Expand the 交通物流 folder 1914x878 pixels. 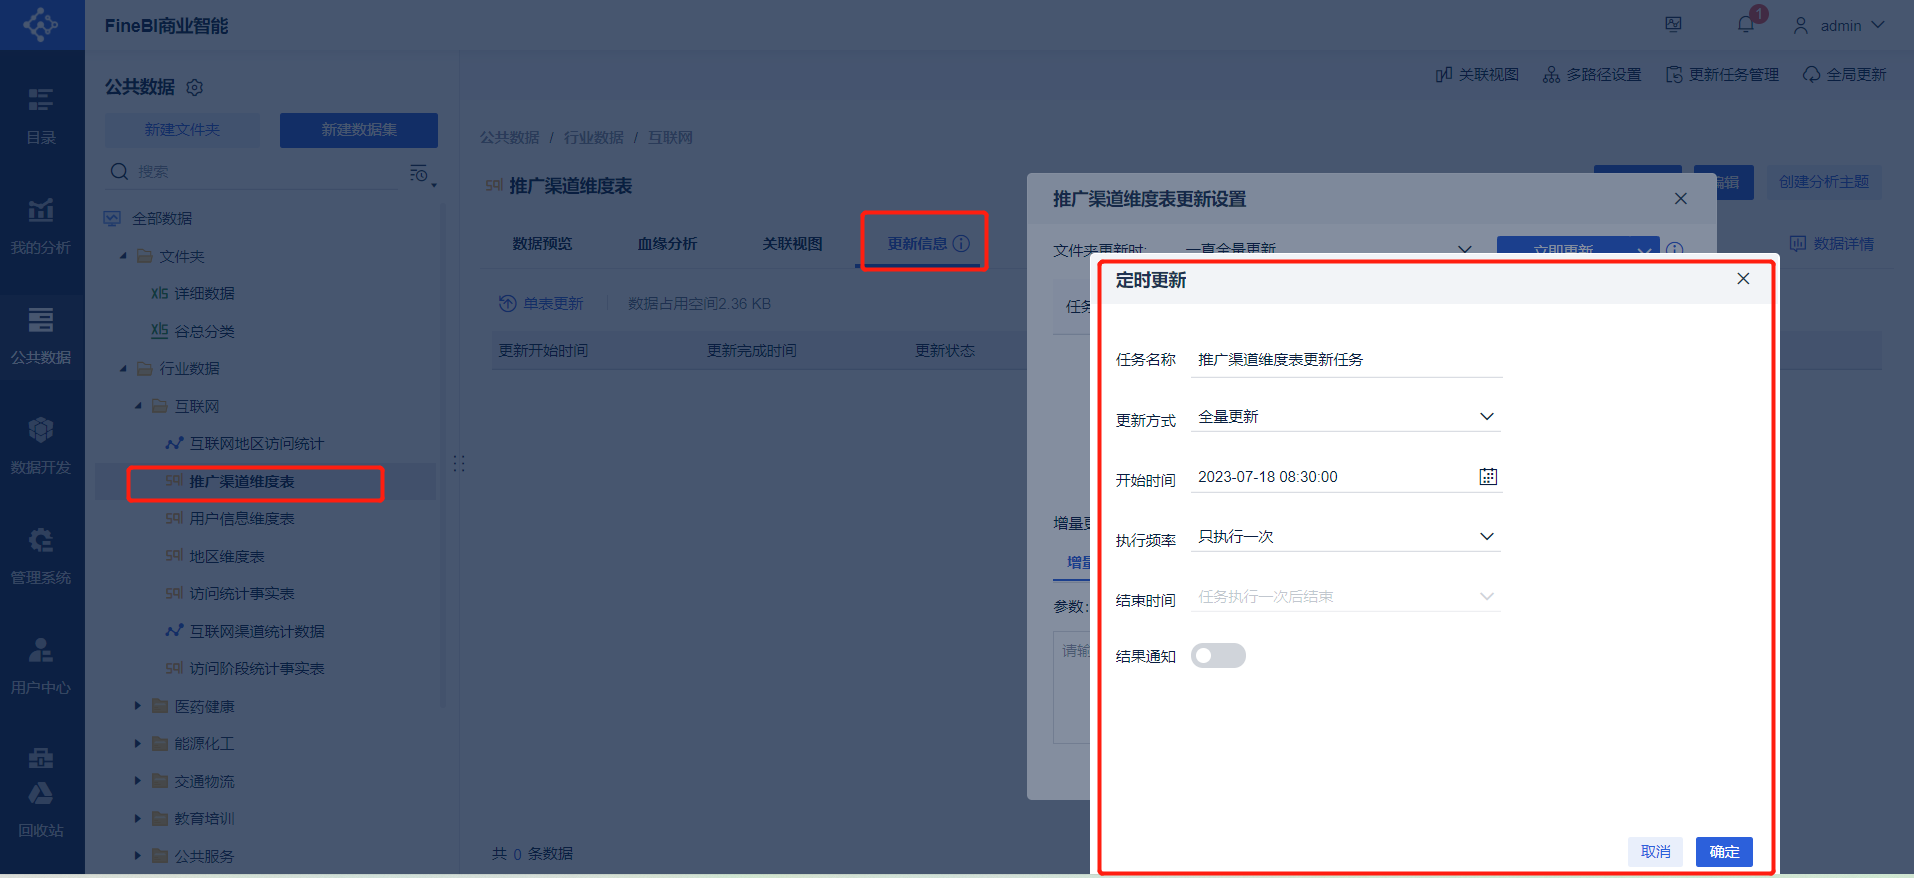pos(138,781)
